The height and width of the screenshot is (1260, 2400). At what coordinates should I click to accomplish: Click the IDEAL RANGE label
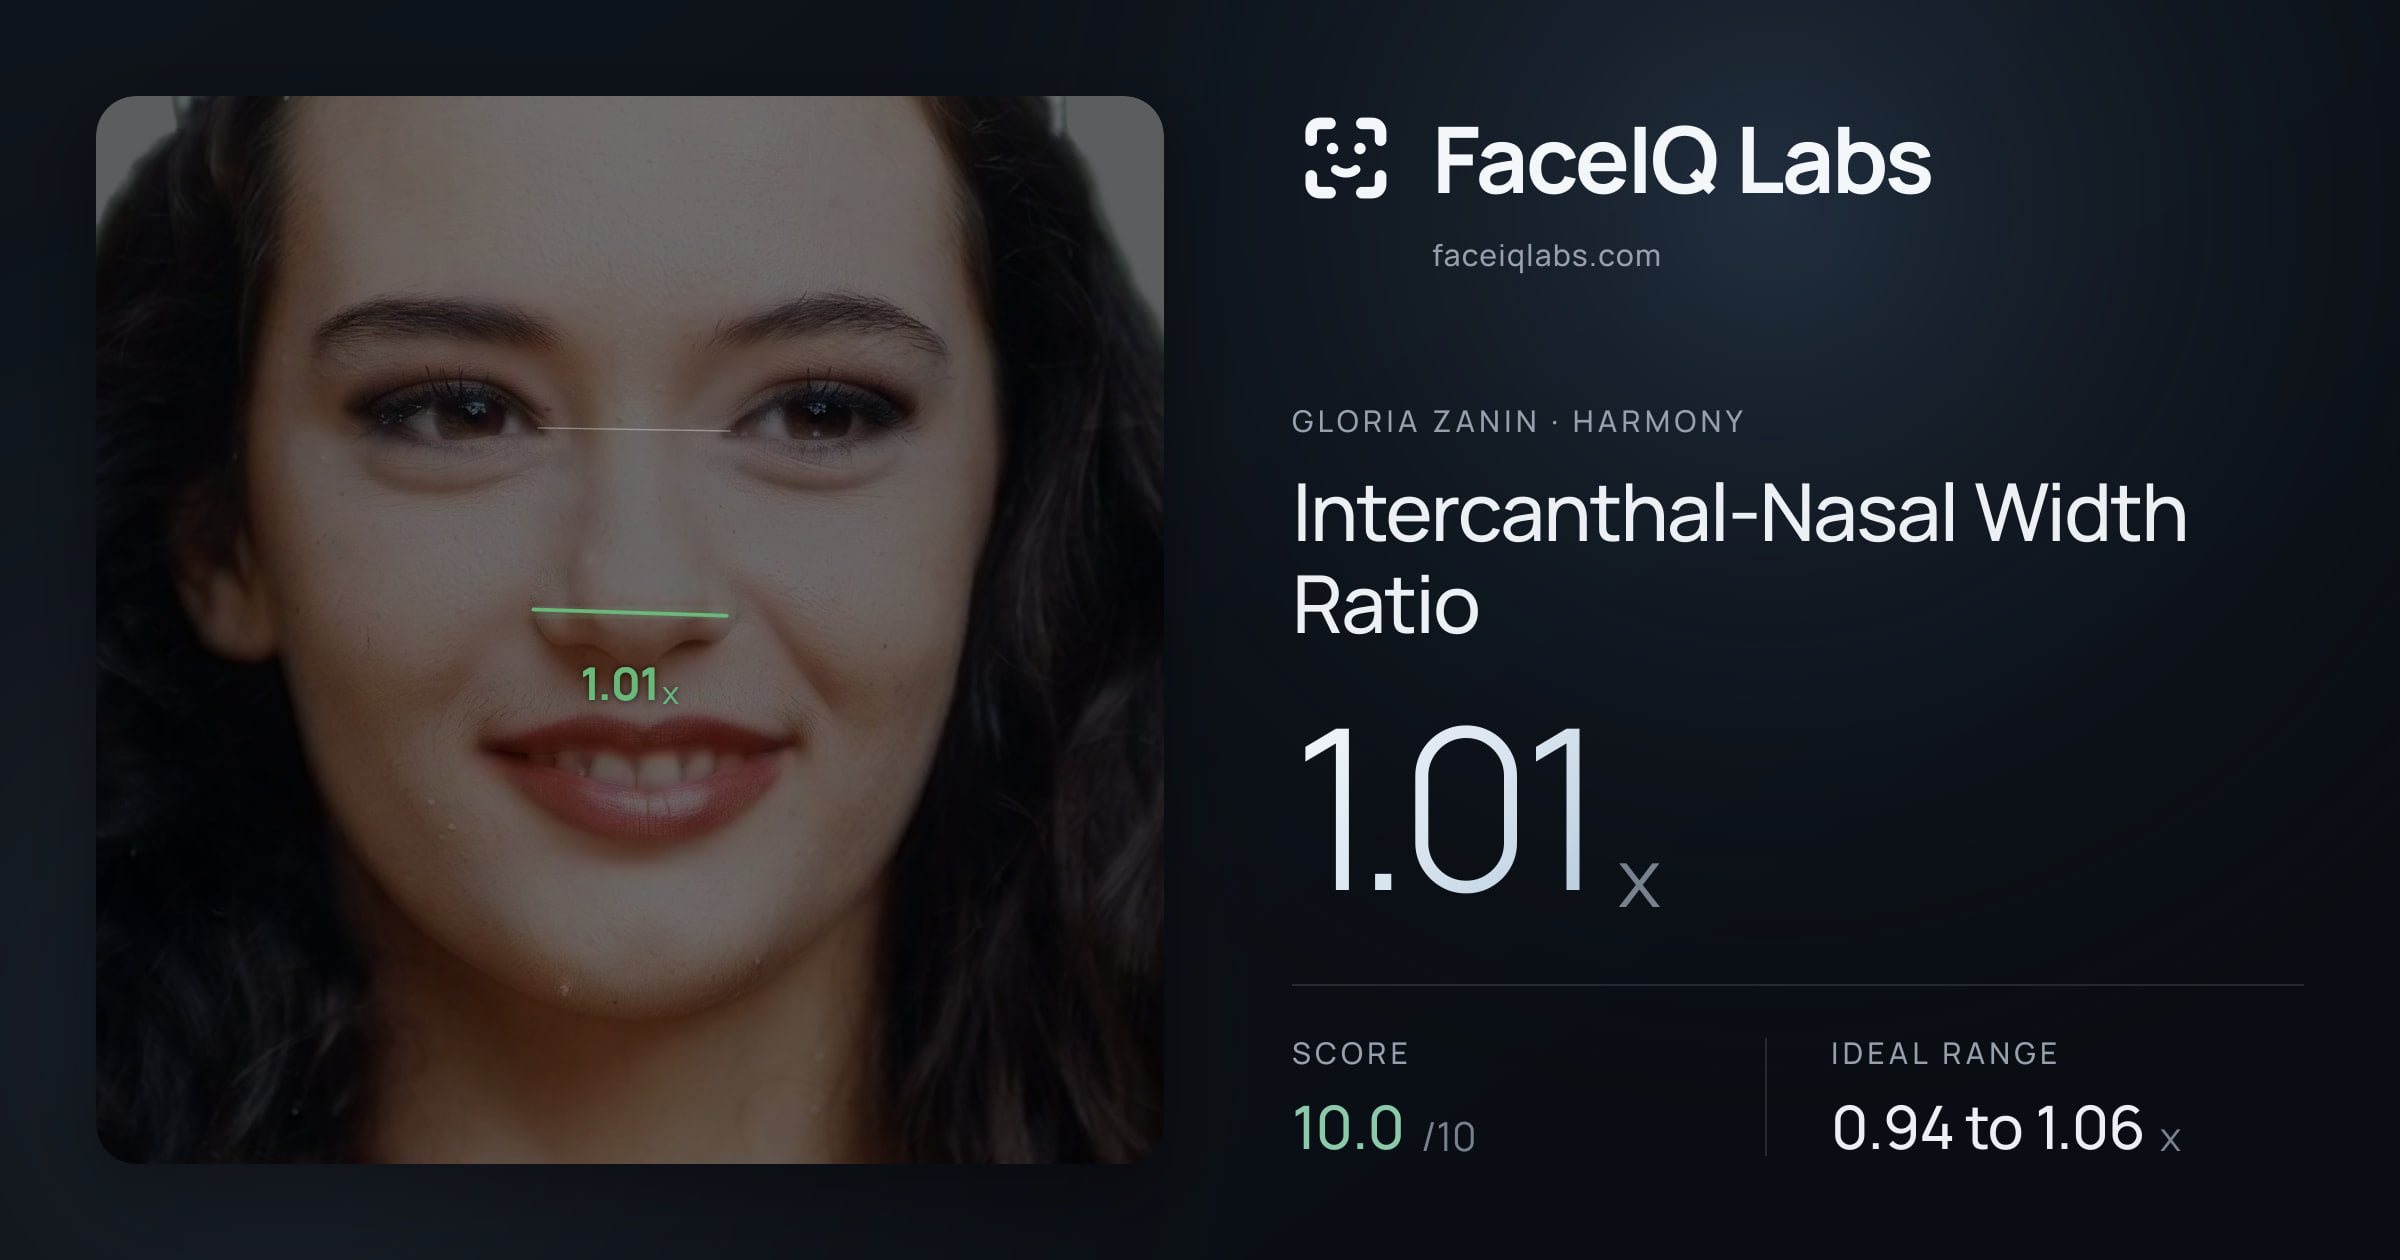1944,1053
